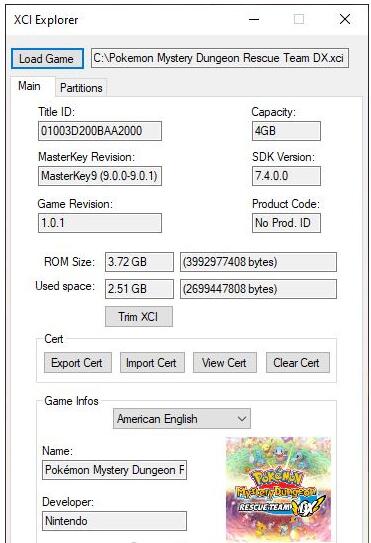Image resolution: width=371 pixels, height=543 pixels.
Task: Click the SDK Version label
Action: point(283,157)
